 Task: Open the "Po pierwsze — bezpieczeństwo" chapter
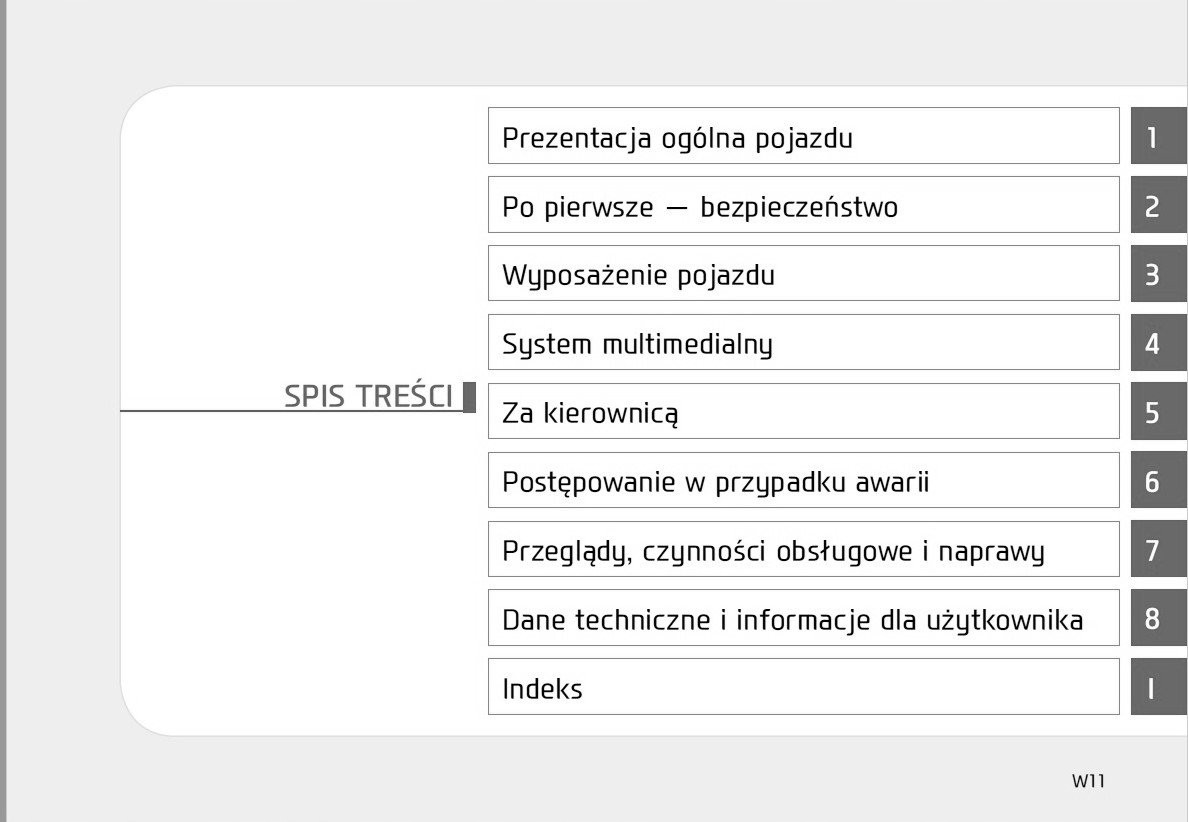pos(803,205)
